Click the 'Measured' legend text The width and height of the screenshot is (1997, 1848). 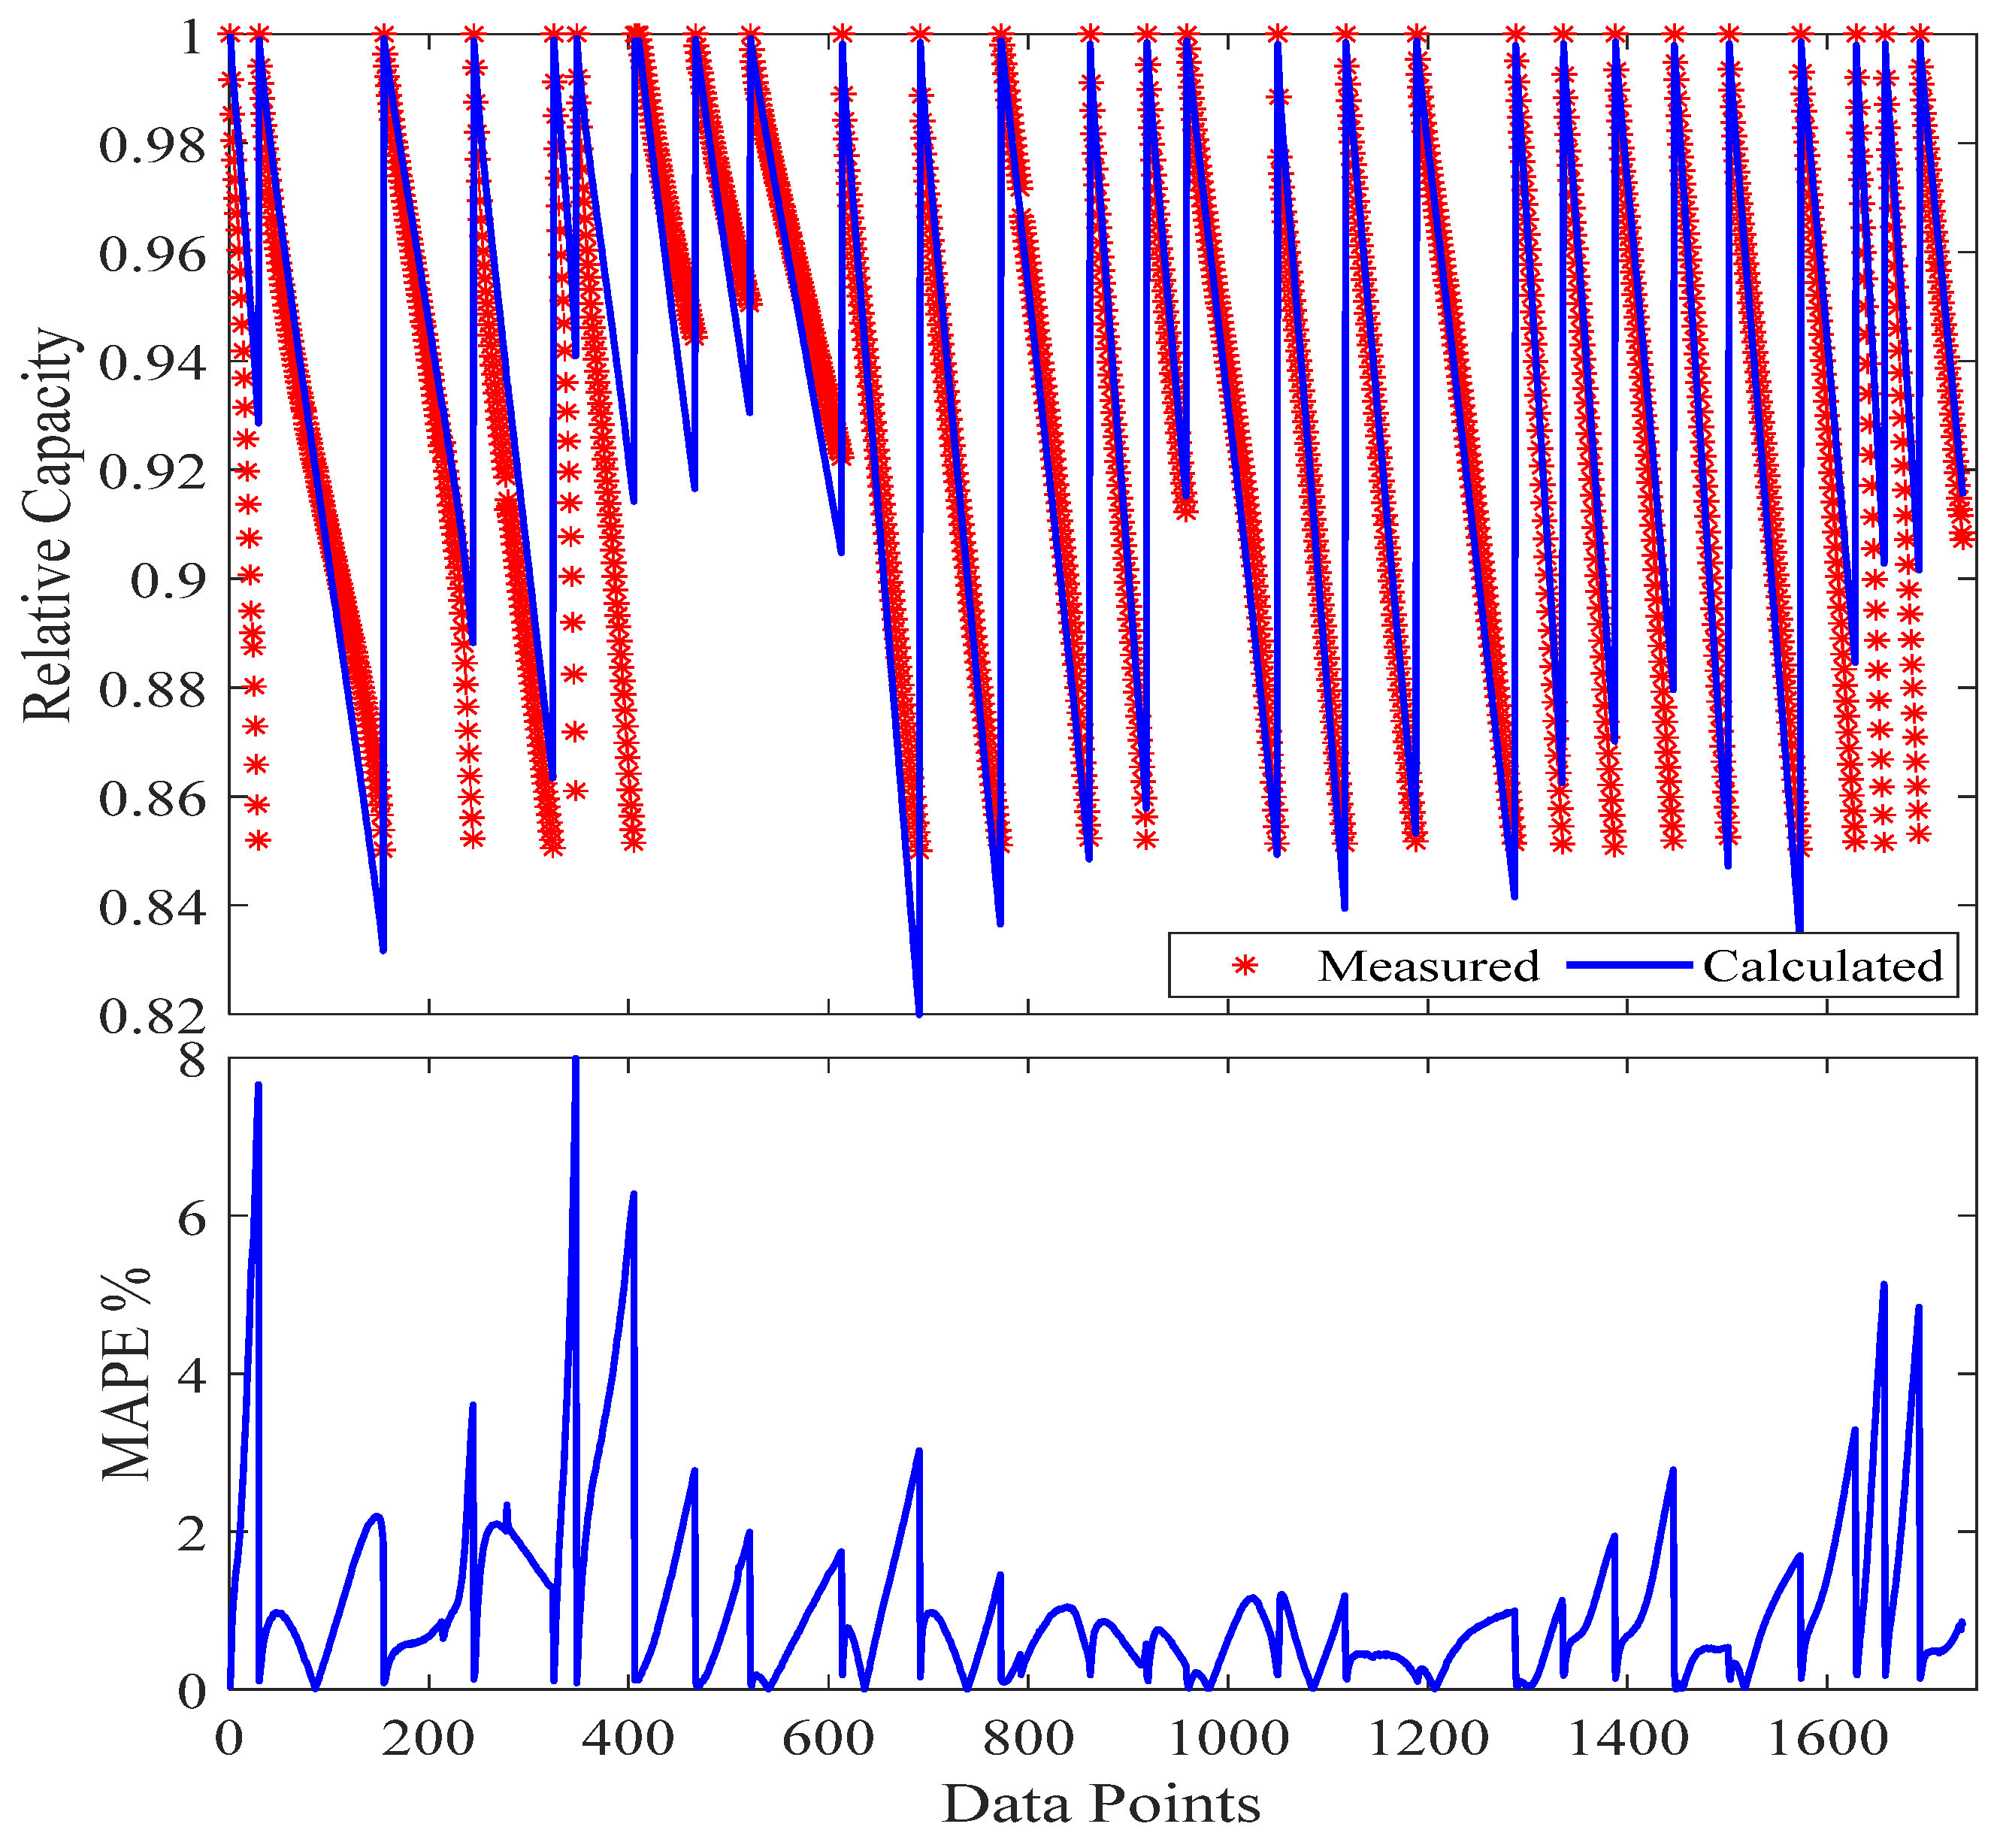click(1428, 966)
